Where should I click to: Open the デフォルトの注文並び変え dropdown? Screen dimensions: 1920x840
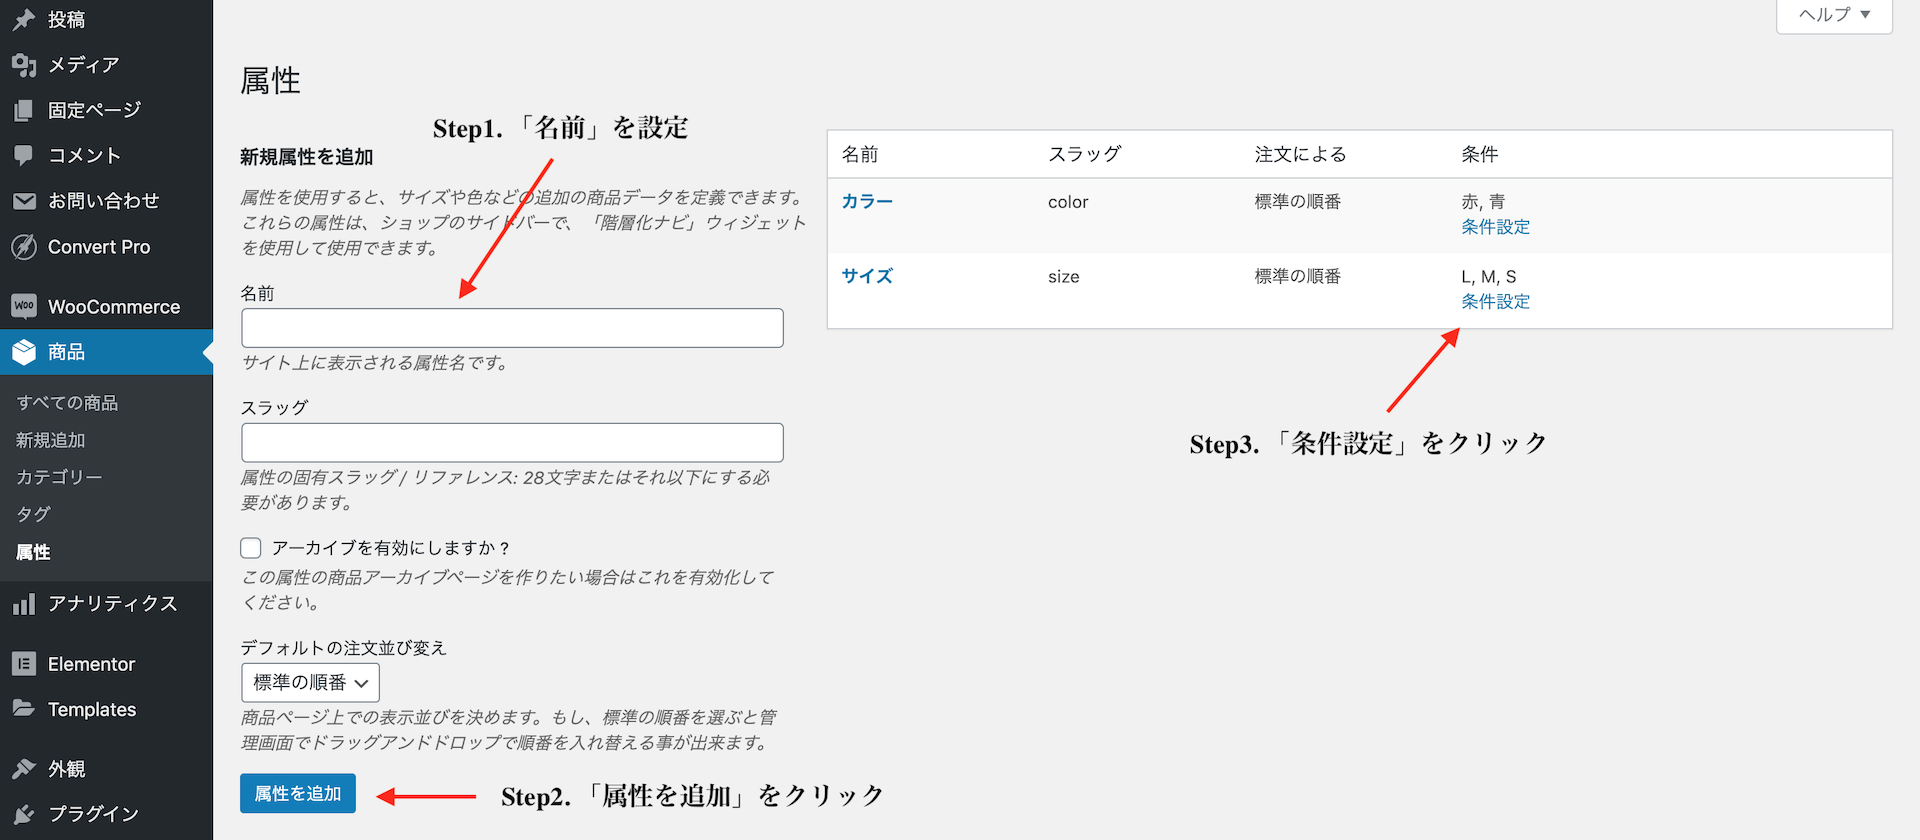tap(310, 683)
